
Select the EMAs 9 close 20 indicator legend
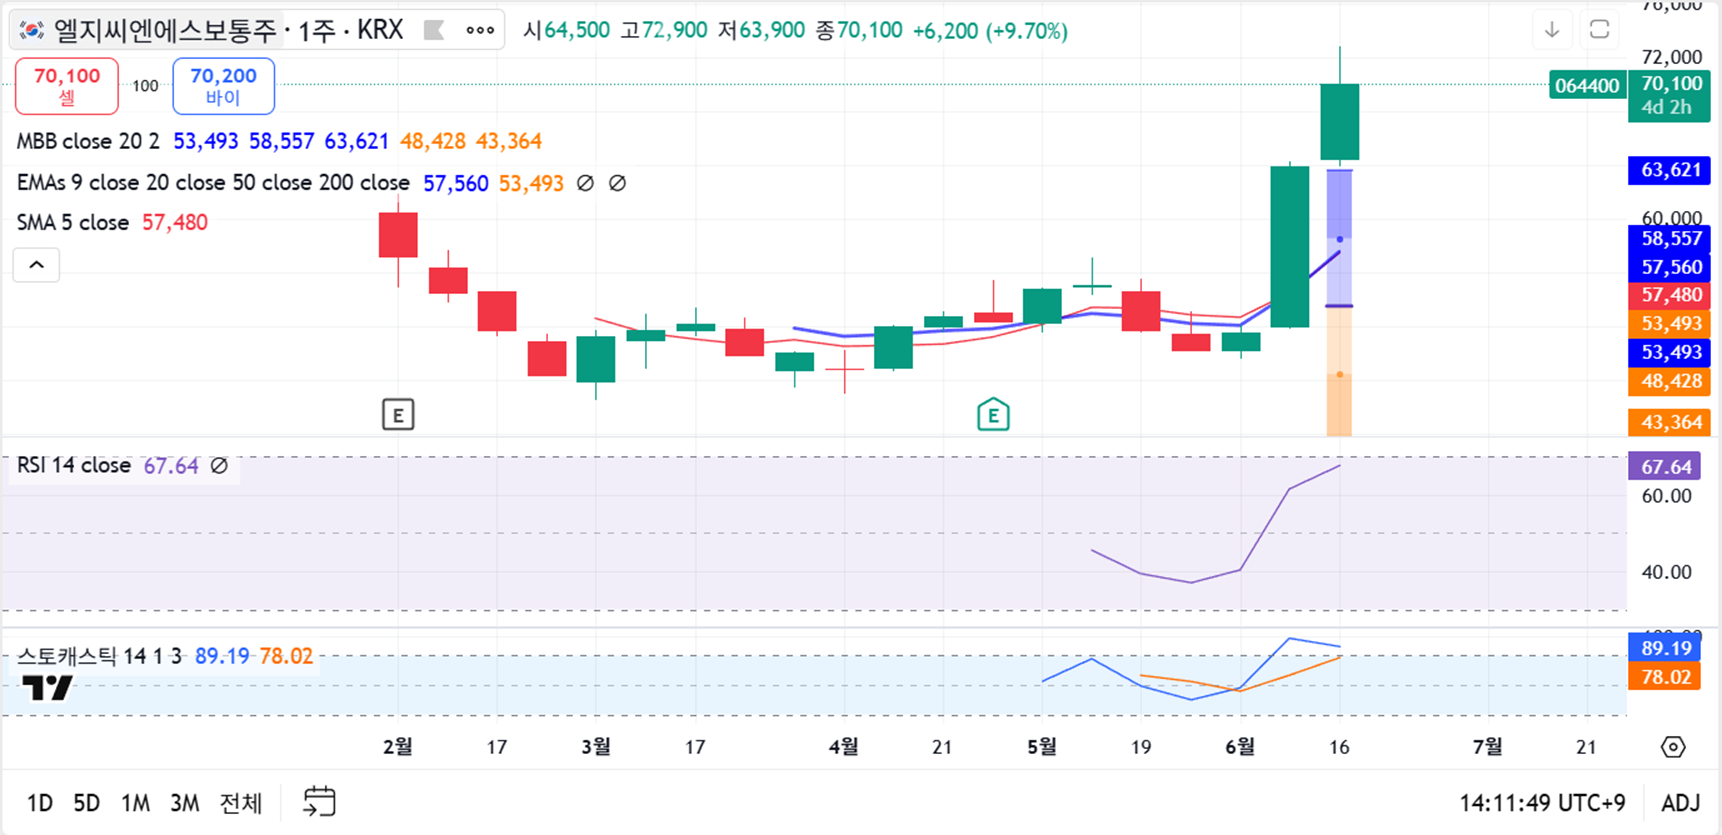pyautogui.click(x=213, y=183)
